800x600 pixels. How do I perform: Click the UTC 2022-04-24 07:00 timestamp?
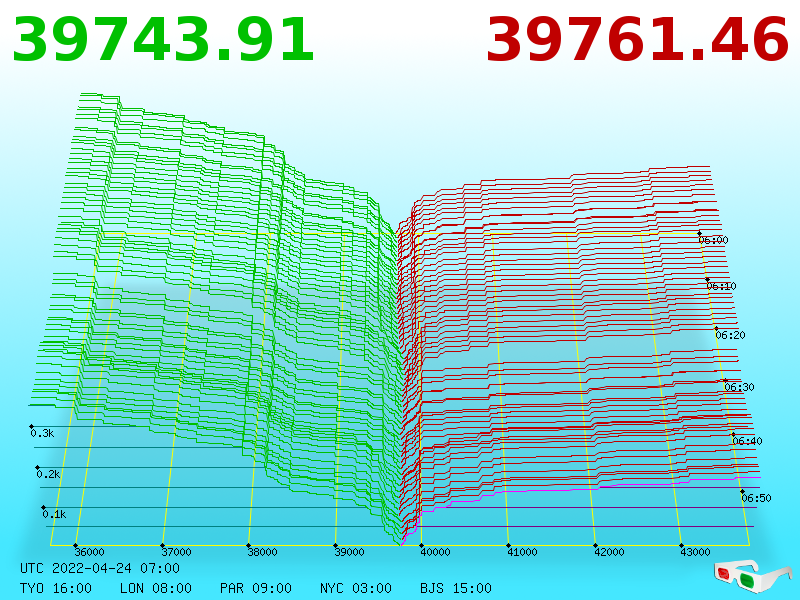100,568
